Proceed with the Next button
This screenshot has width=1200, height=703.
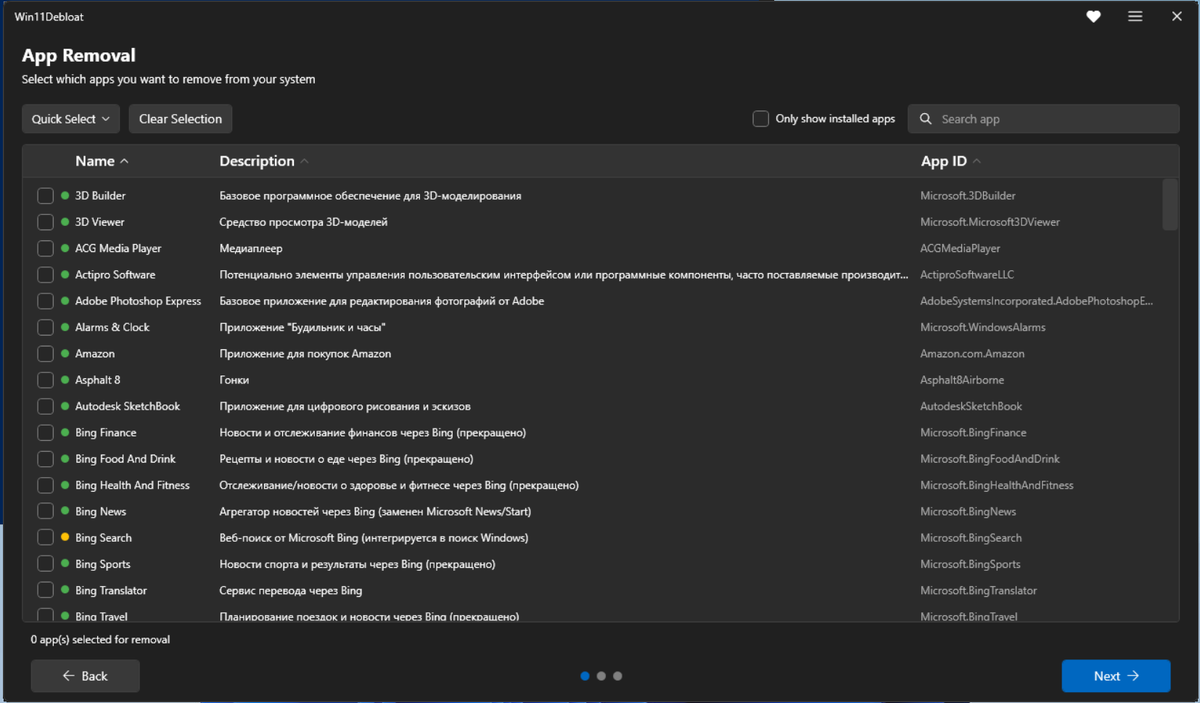(x=1116, y=676)
